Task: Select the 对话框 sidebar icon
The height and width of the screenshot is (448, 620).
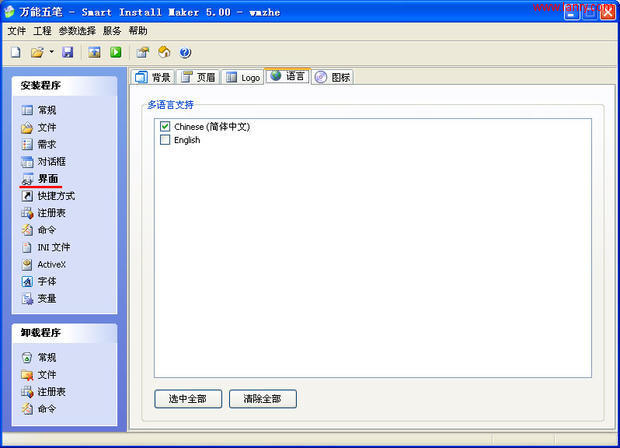Action: click(27, 161)
